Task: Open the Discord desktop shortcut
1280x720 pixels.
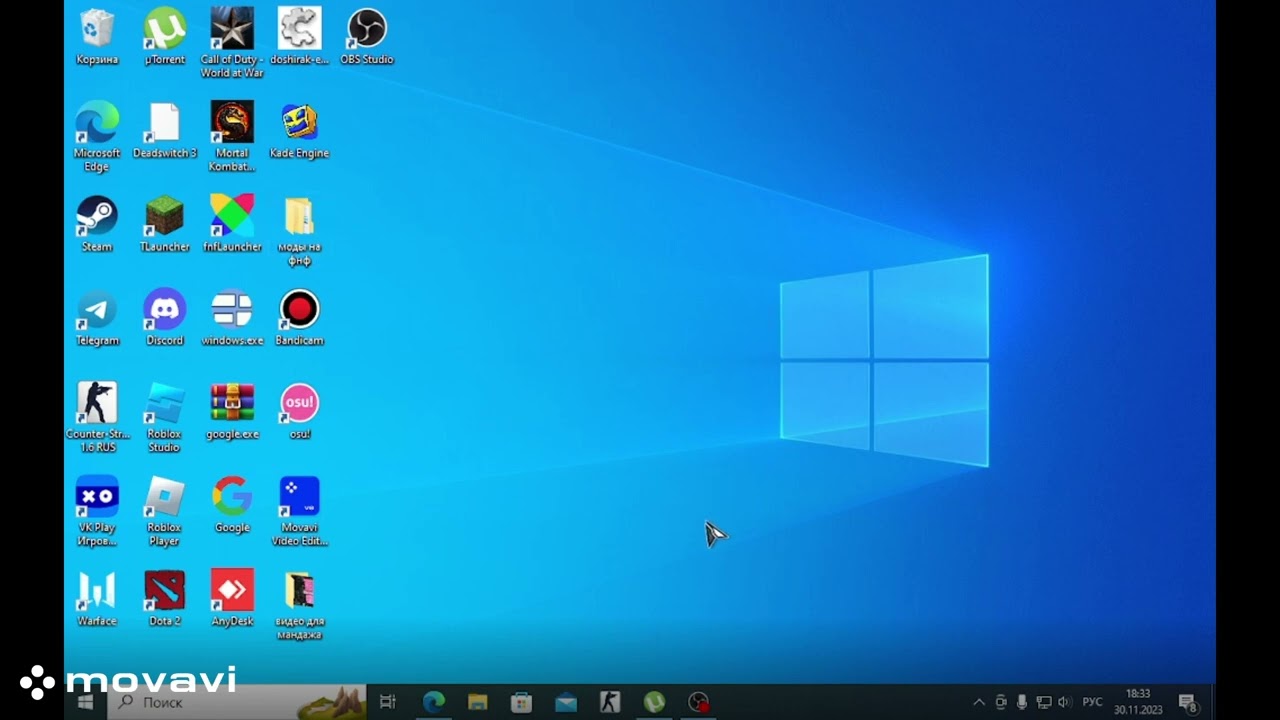Action: pyautogui.click(x=165, y=318)
